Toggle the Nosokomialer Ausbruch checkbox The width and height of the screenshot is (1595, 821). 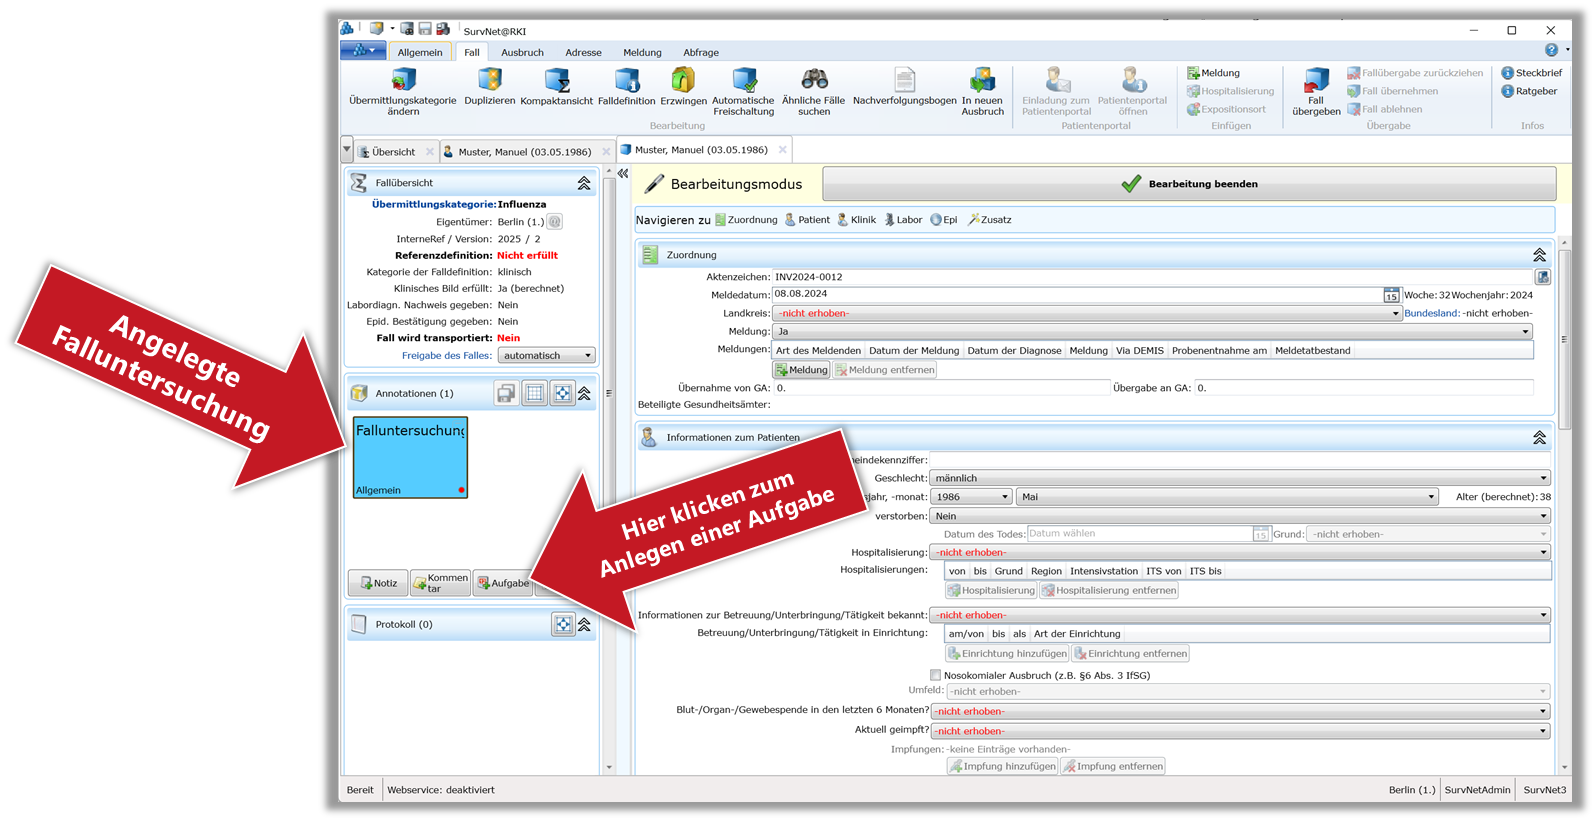935,675
